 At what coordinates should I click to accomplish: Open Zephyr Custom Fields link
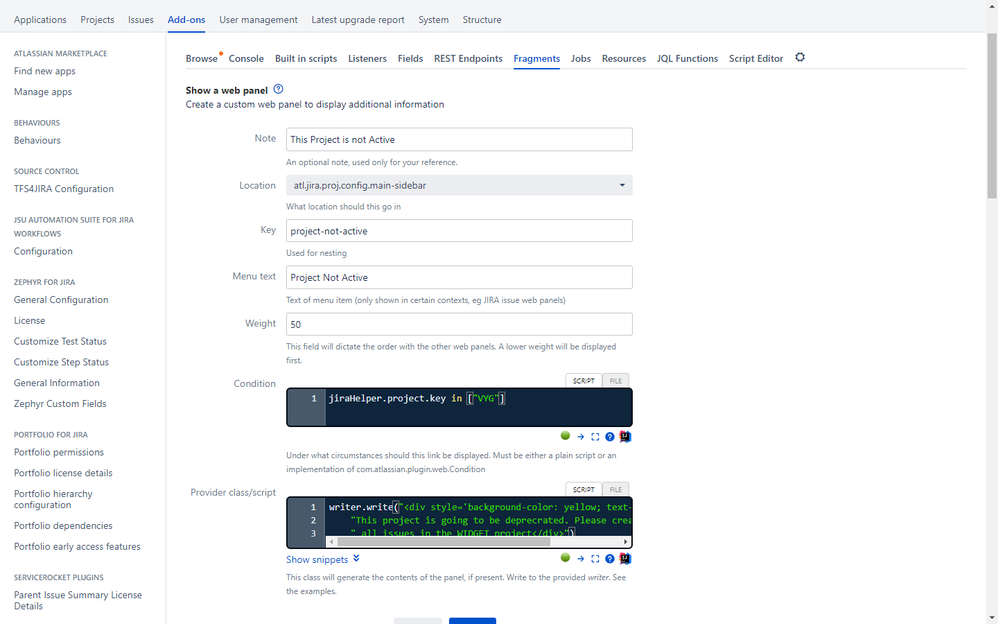coord(60,404)
